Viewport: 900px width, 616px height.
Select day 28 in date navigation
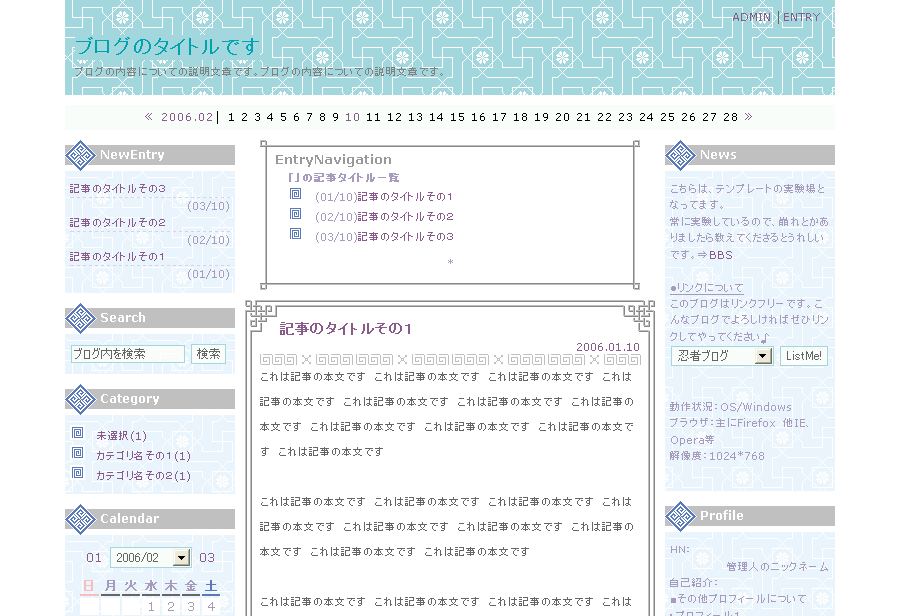tap(730, 117)
